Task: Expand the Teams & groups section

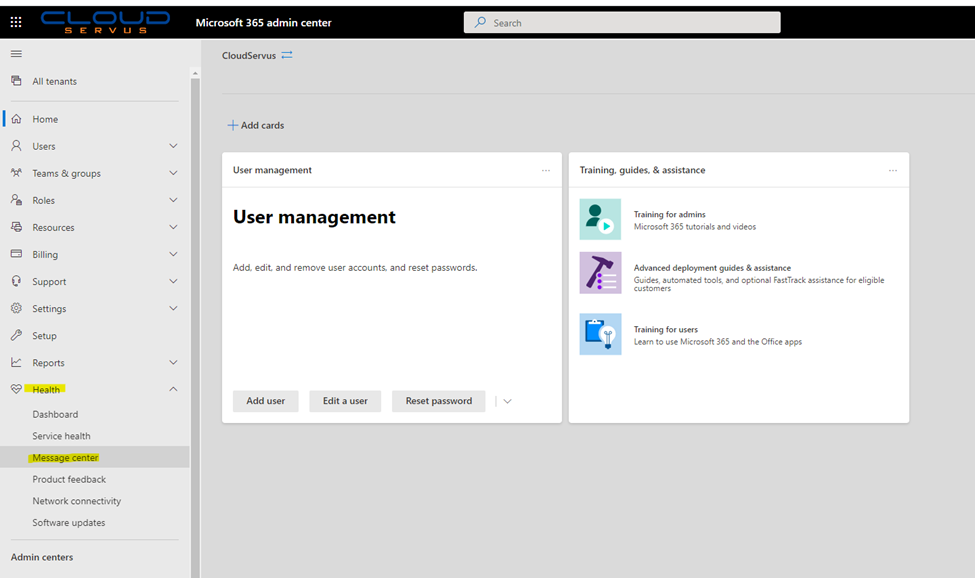Action: pos(172,172)
